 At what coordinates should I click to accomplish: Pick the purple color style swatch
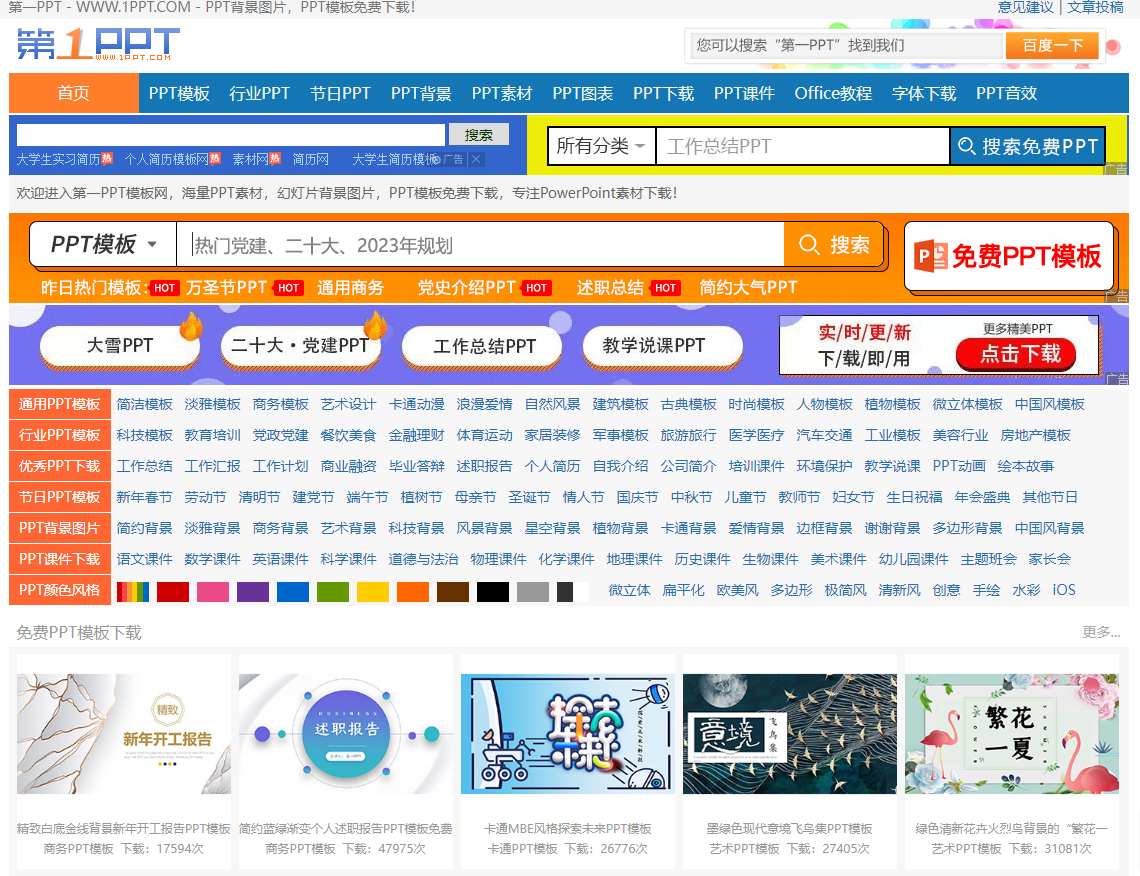click(253, 591)
